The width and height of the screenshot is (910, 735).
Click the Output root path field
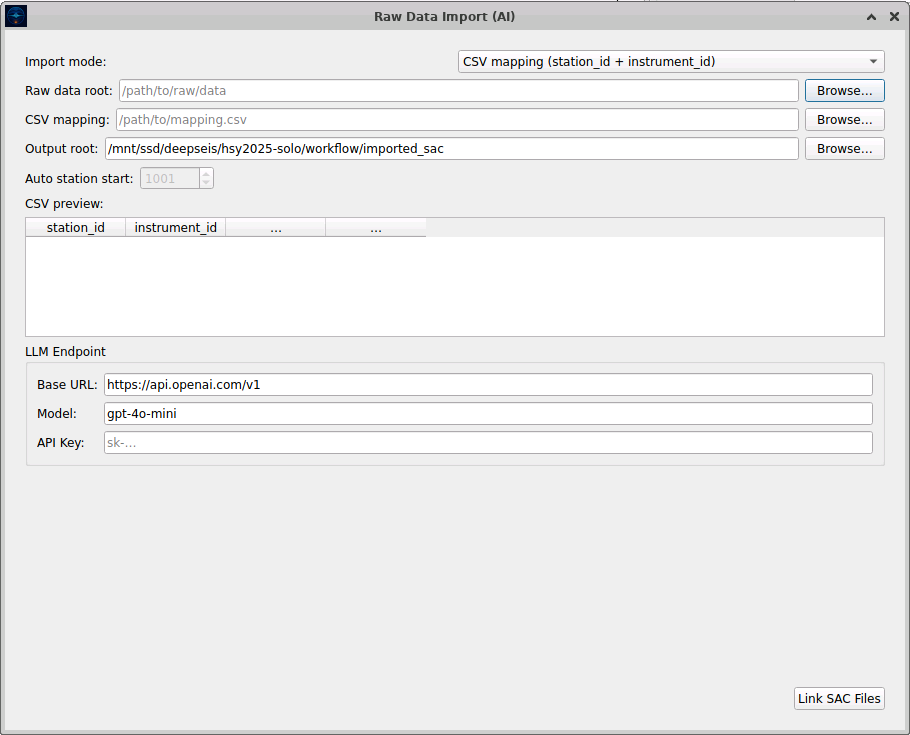(x=452, y=149)
